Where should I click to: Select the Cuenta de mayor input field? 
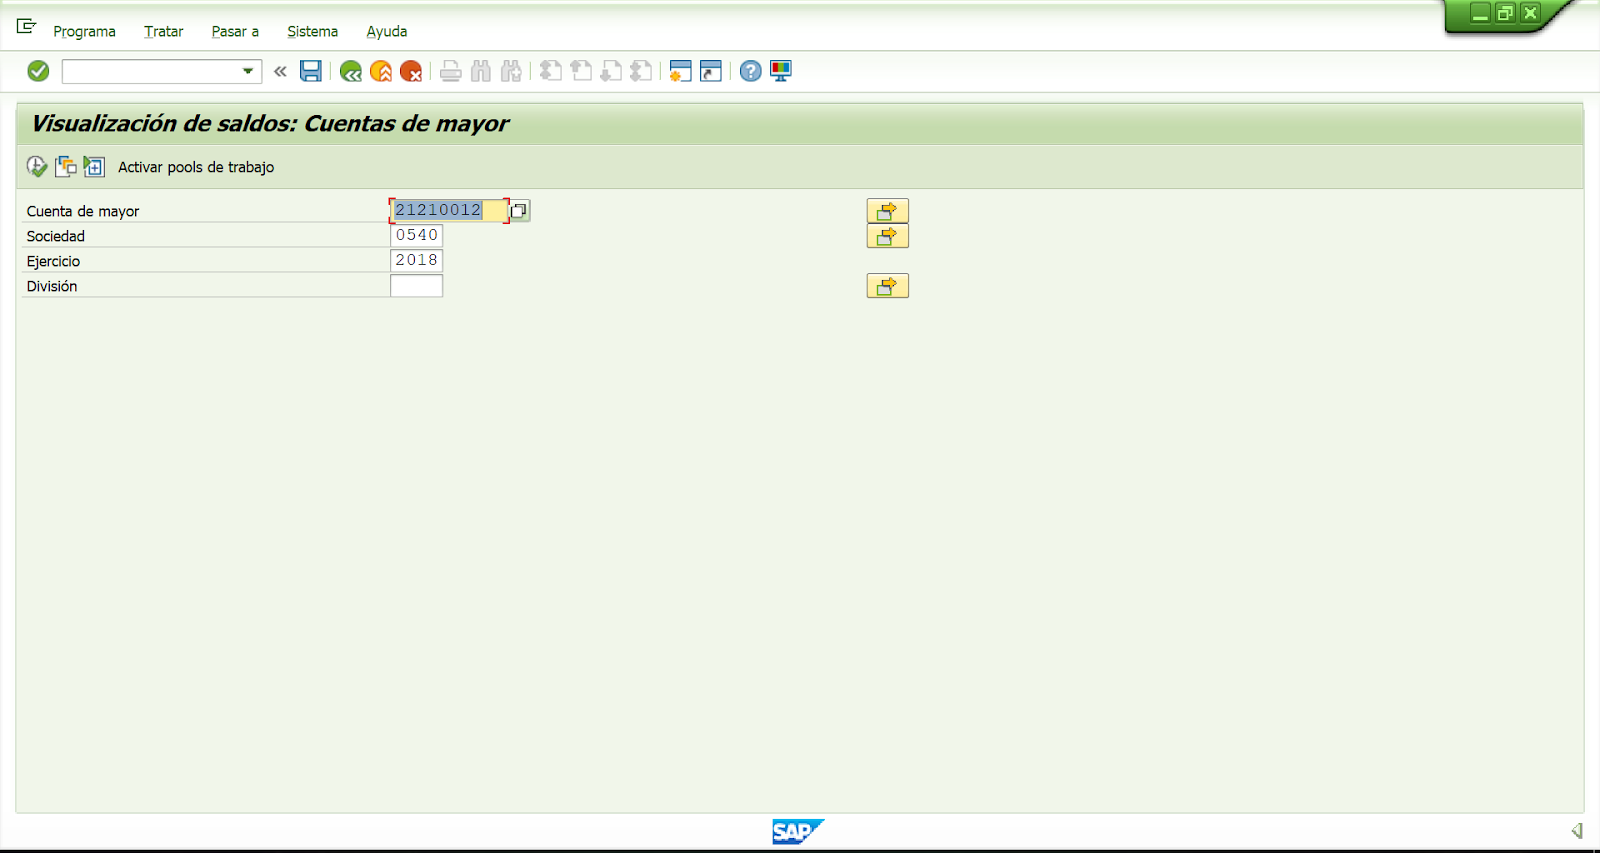click(x=449, y=210)
